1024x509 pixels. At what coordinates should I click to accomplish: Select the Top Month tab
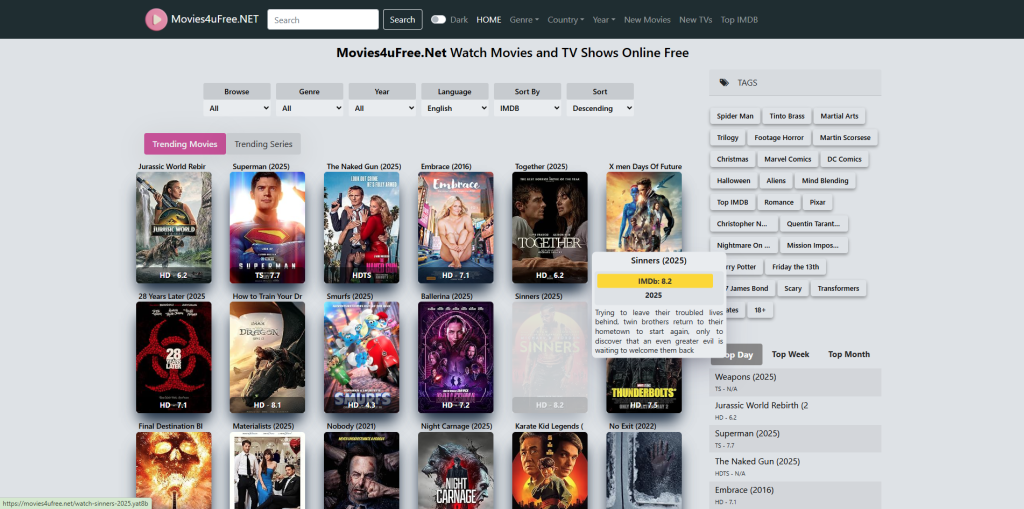click(x=849, y=354)
